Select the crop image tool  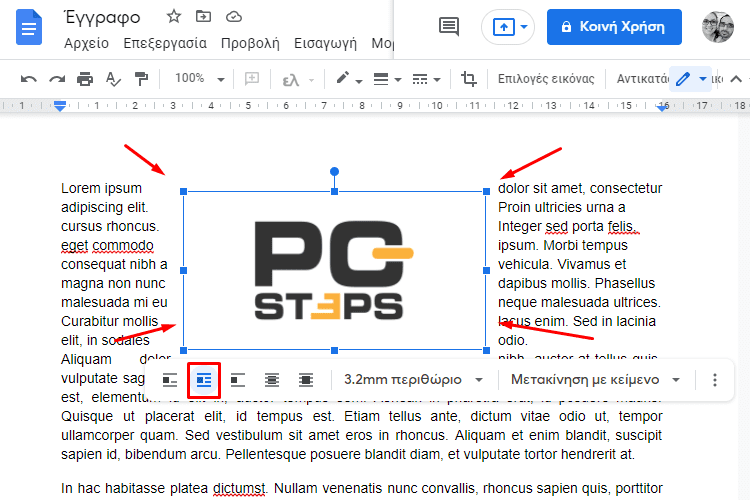[468, 79]
